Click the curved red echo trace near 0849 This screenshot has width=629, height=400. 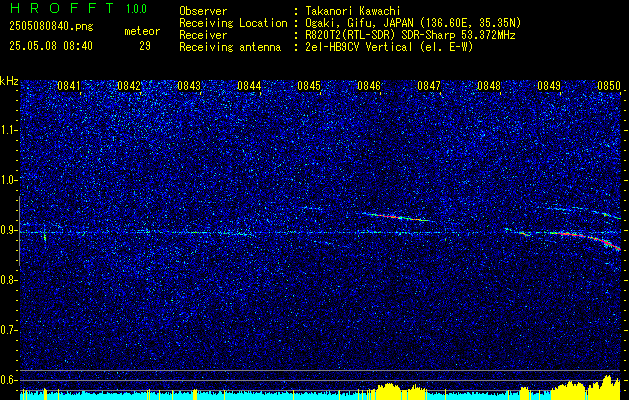tap(586, 237)
